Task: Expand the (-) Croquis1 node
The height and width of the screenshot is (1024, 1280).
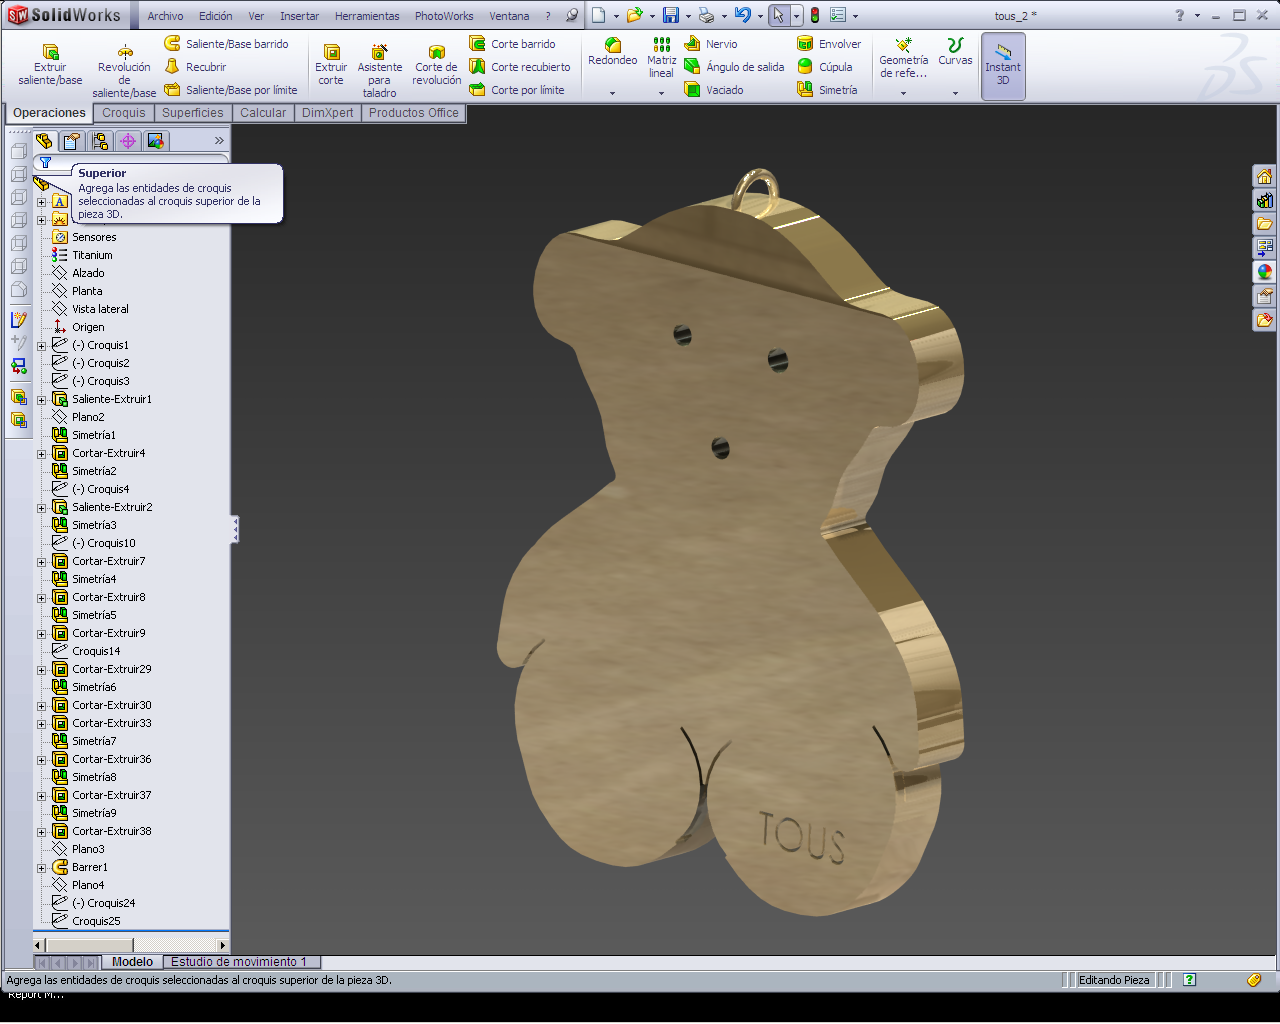Action: pos(42,346)
